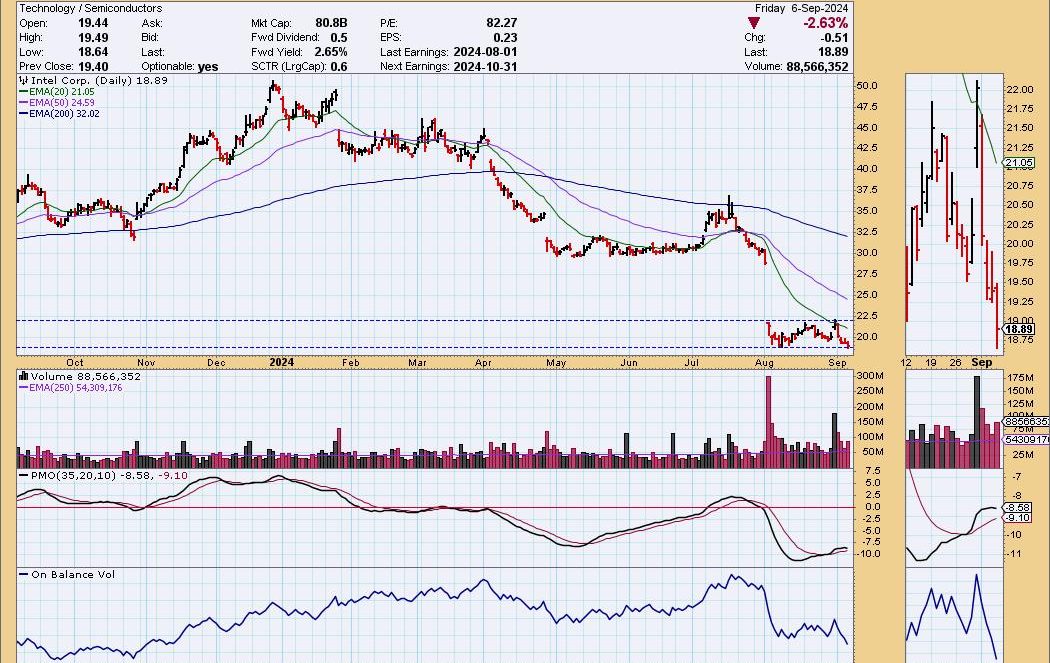This screenshot has height=663, width=1050.
Task: Click the red down-triangle change indicator
Action: (753, 23)
